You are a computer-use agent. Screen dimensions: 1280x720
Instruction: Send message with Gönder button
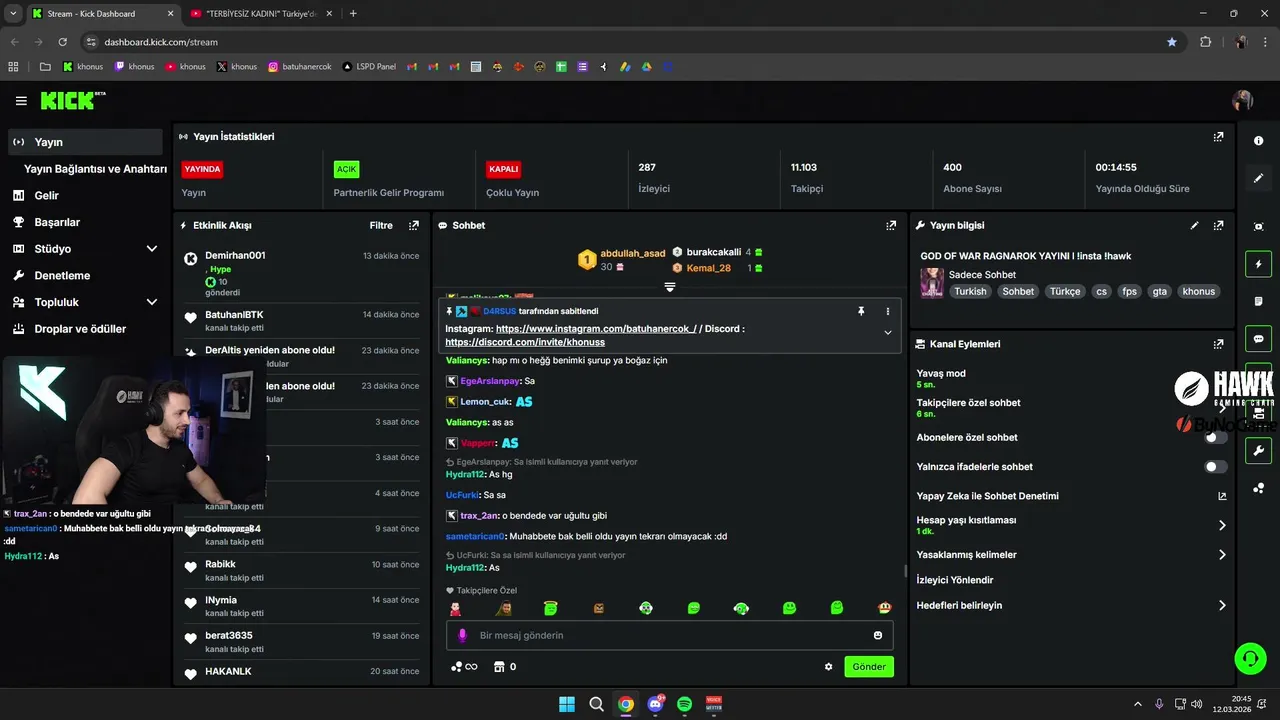tap(869, 667)
